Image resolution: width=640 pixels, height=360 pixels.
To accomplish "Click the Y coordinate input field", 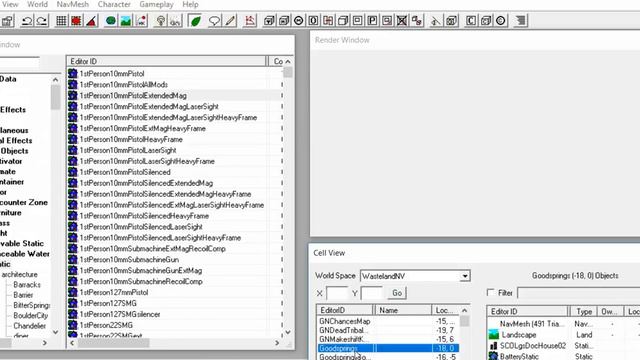I will pos(372,293).
